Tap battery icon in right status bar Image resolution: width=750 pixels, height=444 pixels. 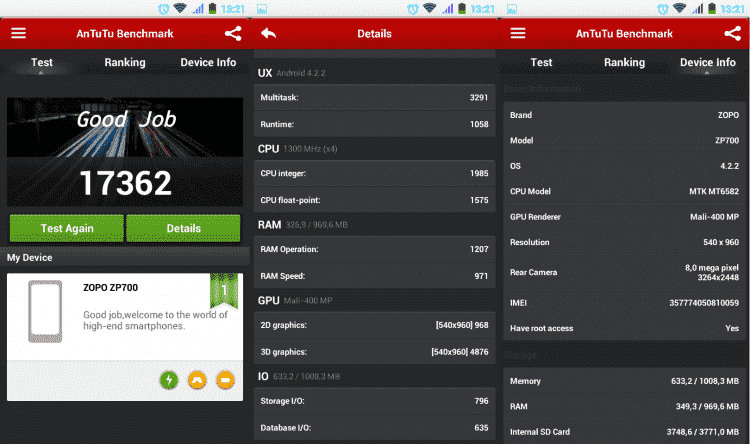pyautogui.click(x=712, y=9)
